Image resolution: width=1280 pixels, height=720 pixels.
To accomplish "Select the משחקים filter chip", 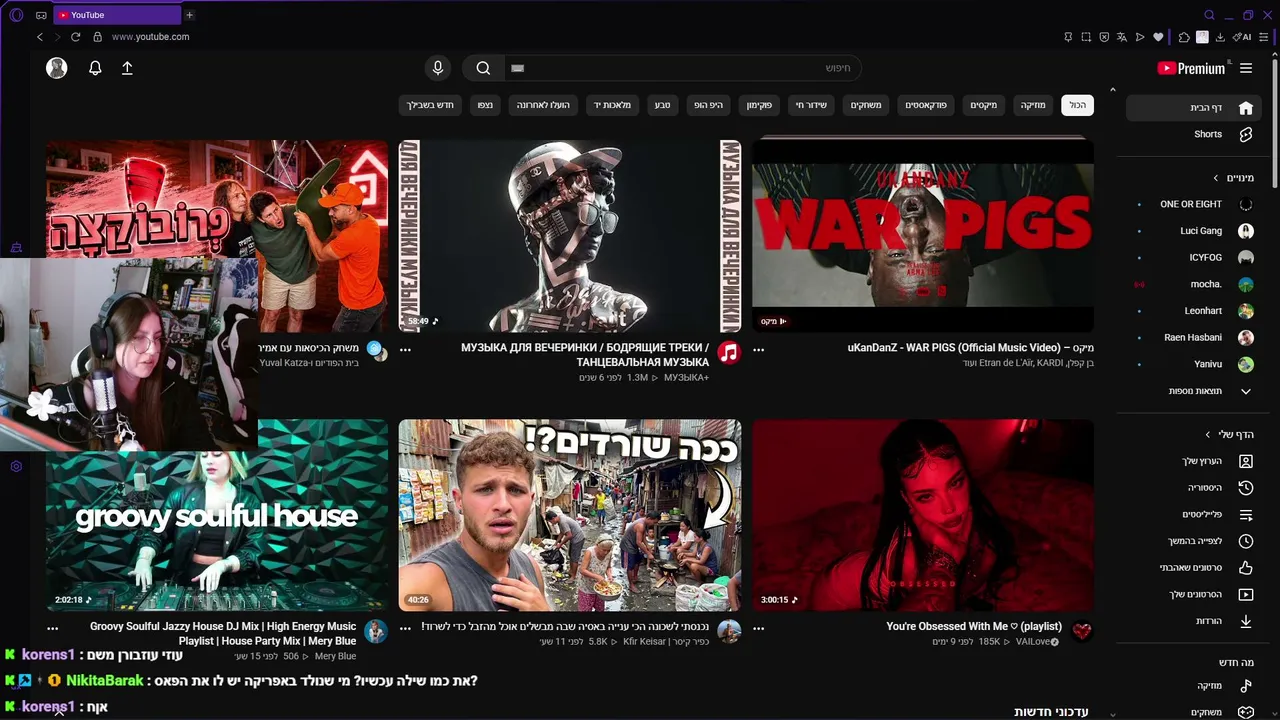I will coord(866,105).
